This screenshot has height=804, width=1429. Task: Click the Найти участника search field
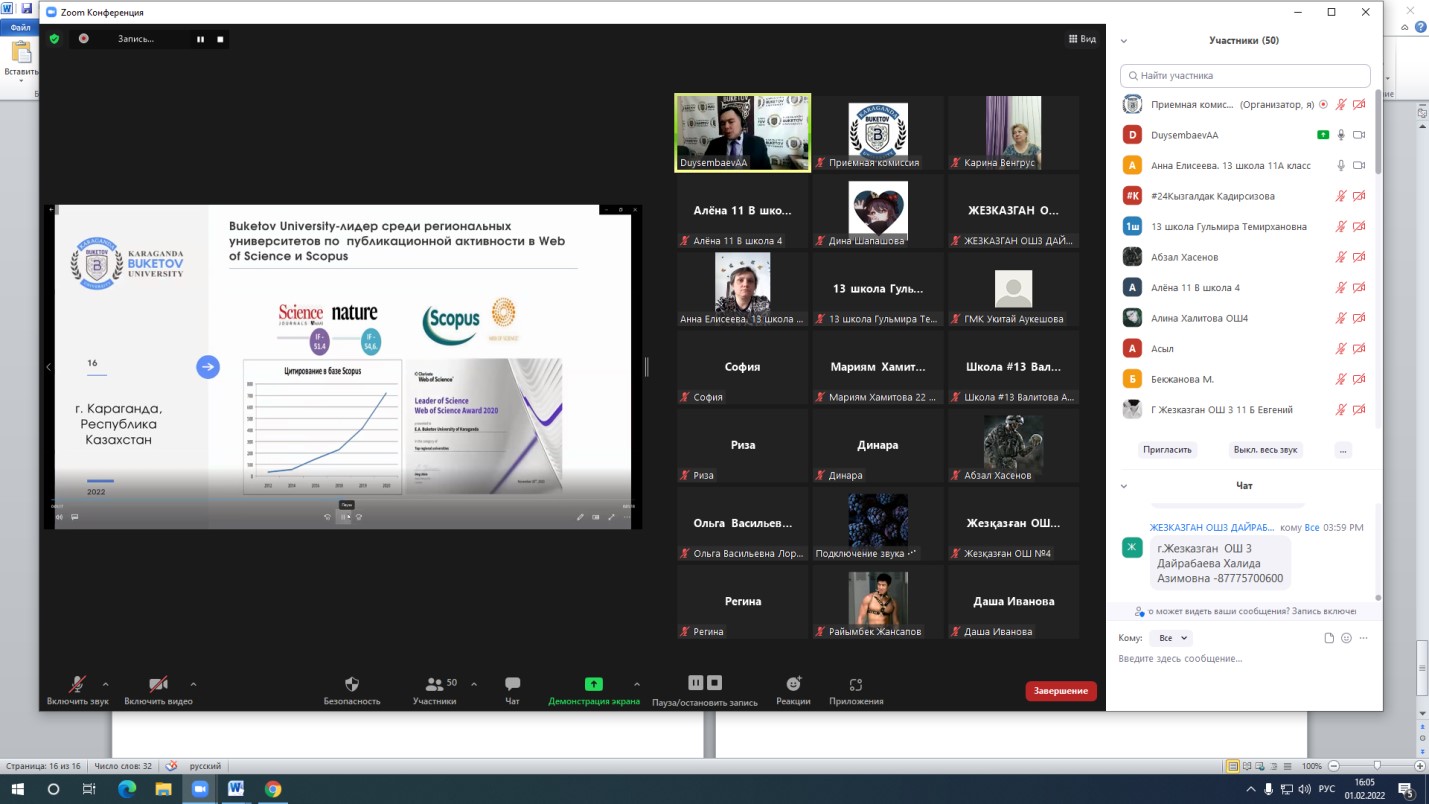pyautogui.click(x=1245, y=75)
